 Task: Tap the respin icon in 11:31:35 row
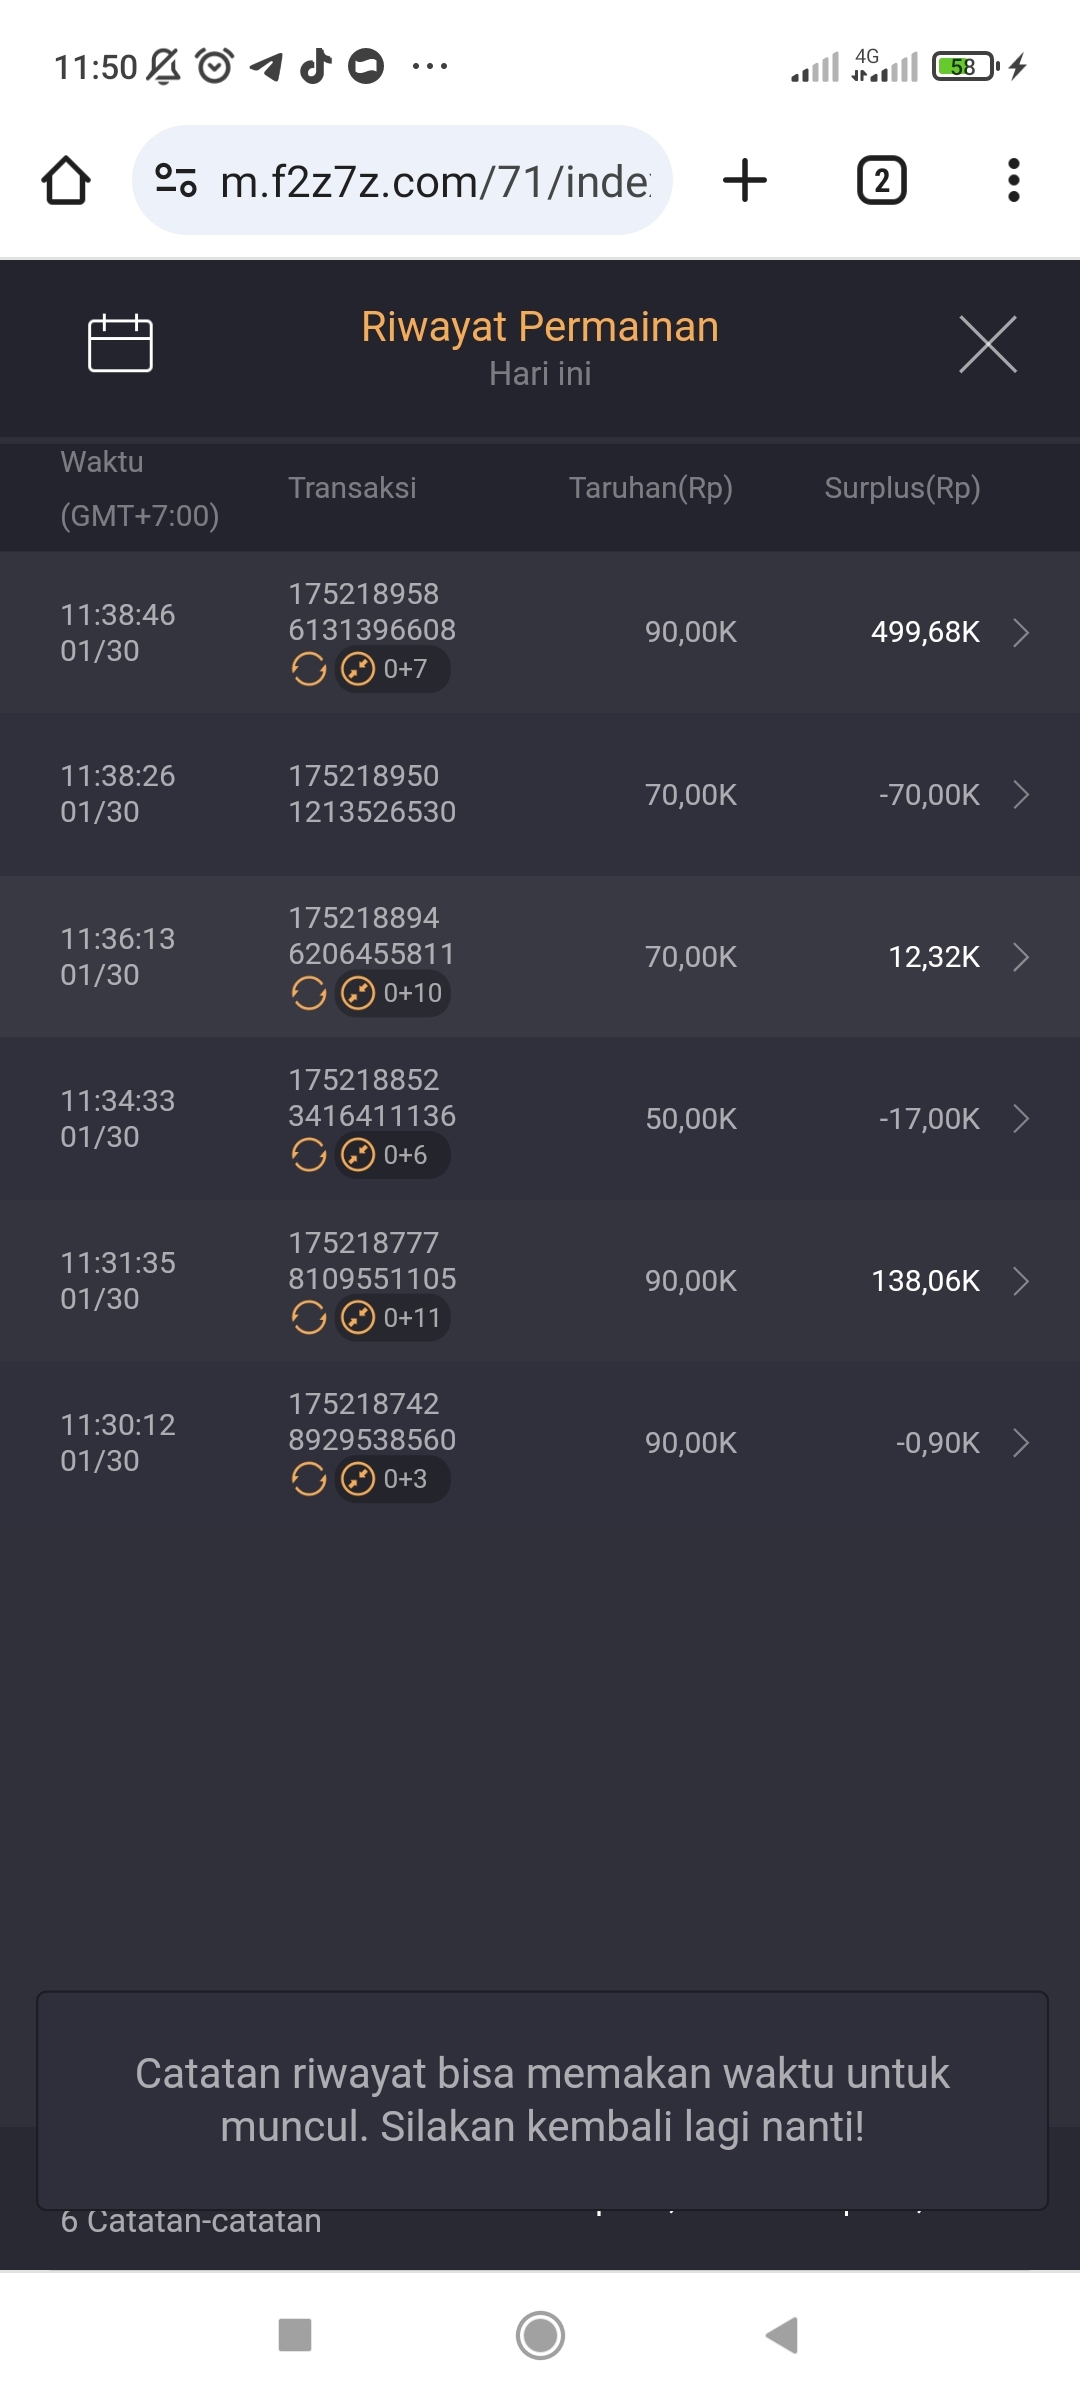click(x=309, y=1318)
